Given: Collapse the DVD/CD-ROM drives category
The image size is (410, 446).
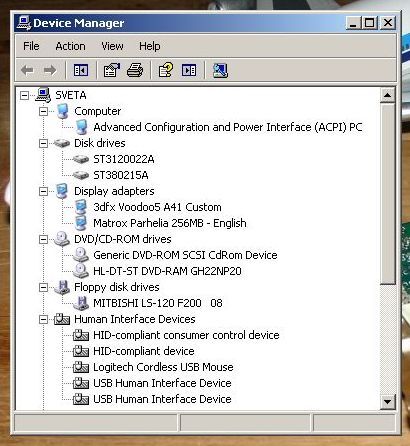Looking at the screenshot, I should [43, 240].
